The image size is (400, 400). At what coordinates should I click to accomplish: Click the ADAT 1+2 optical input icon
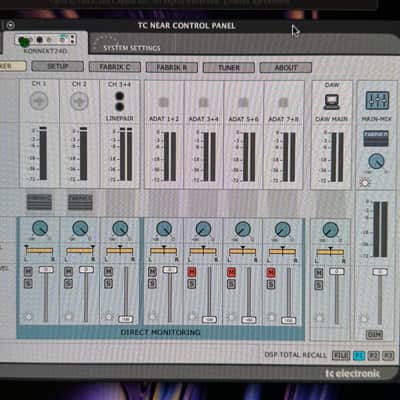(163, 102)
